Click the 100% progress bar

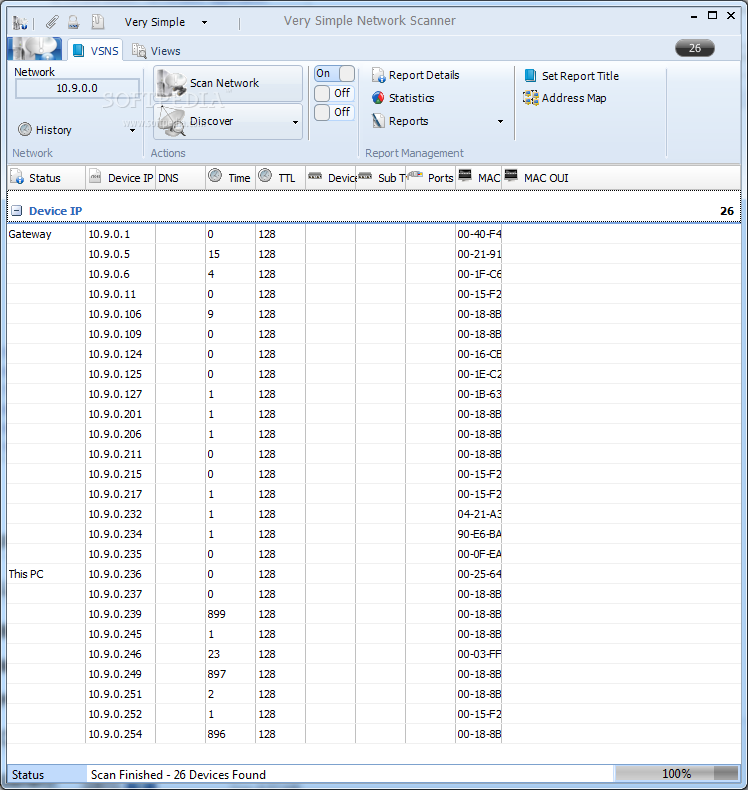pyautogui.click(x=676, y=773)
